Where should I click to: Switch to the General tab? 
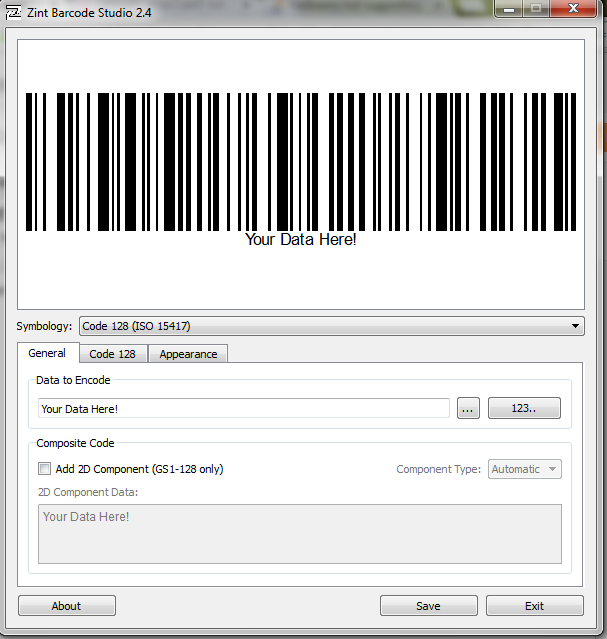click(47, 353)
